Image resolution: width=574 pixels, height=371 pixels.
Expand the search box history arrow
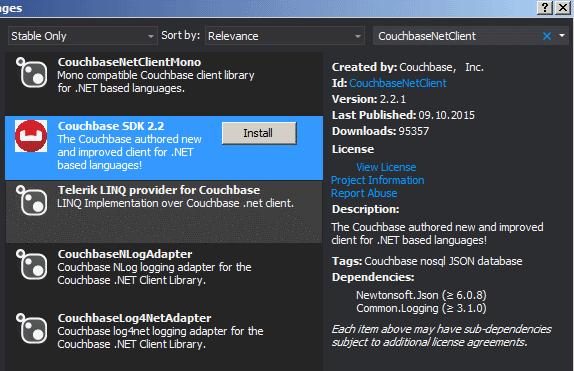coord(562,36)
